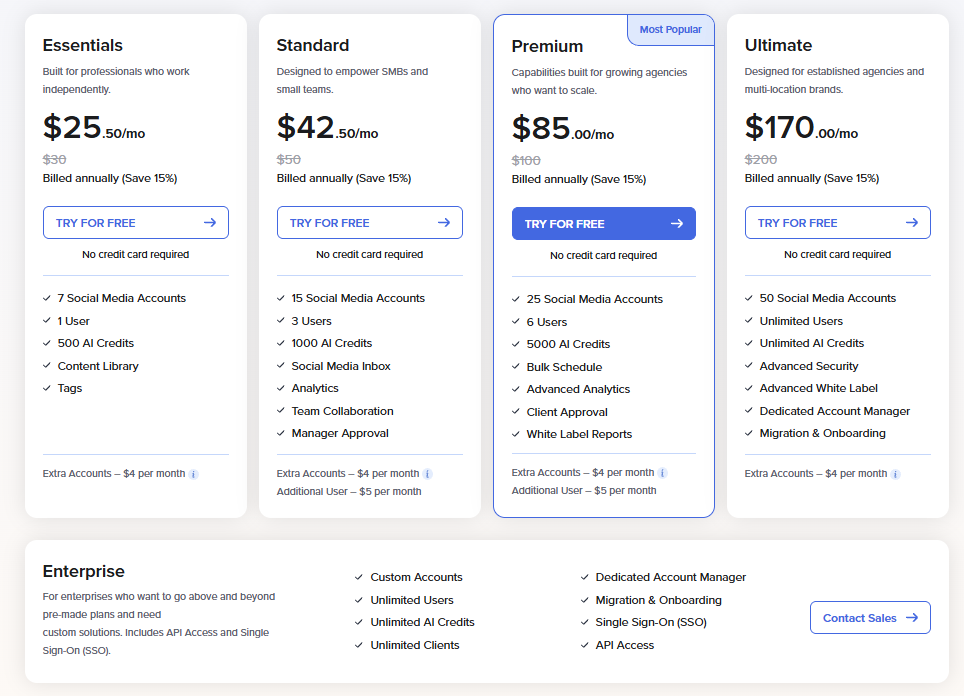
Task: Click the info icon beside Essentials Extra Accounts
Action: 193,474
